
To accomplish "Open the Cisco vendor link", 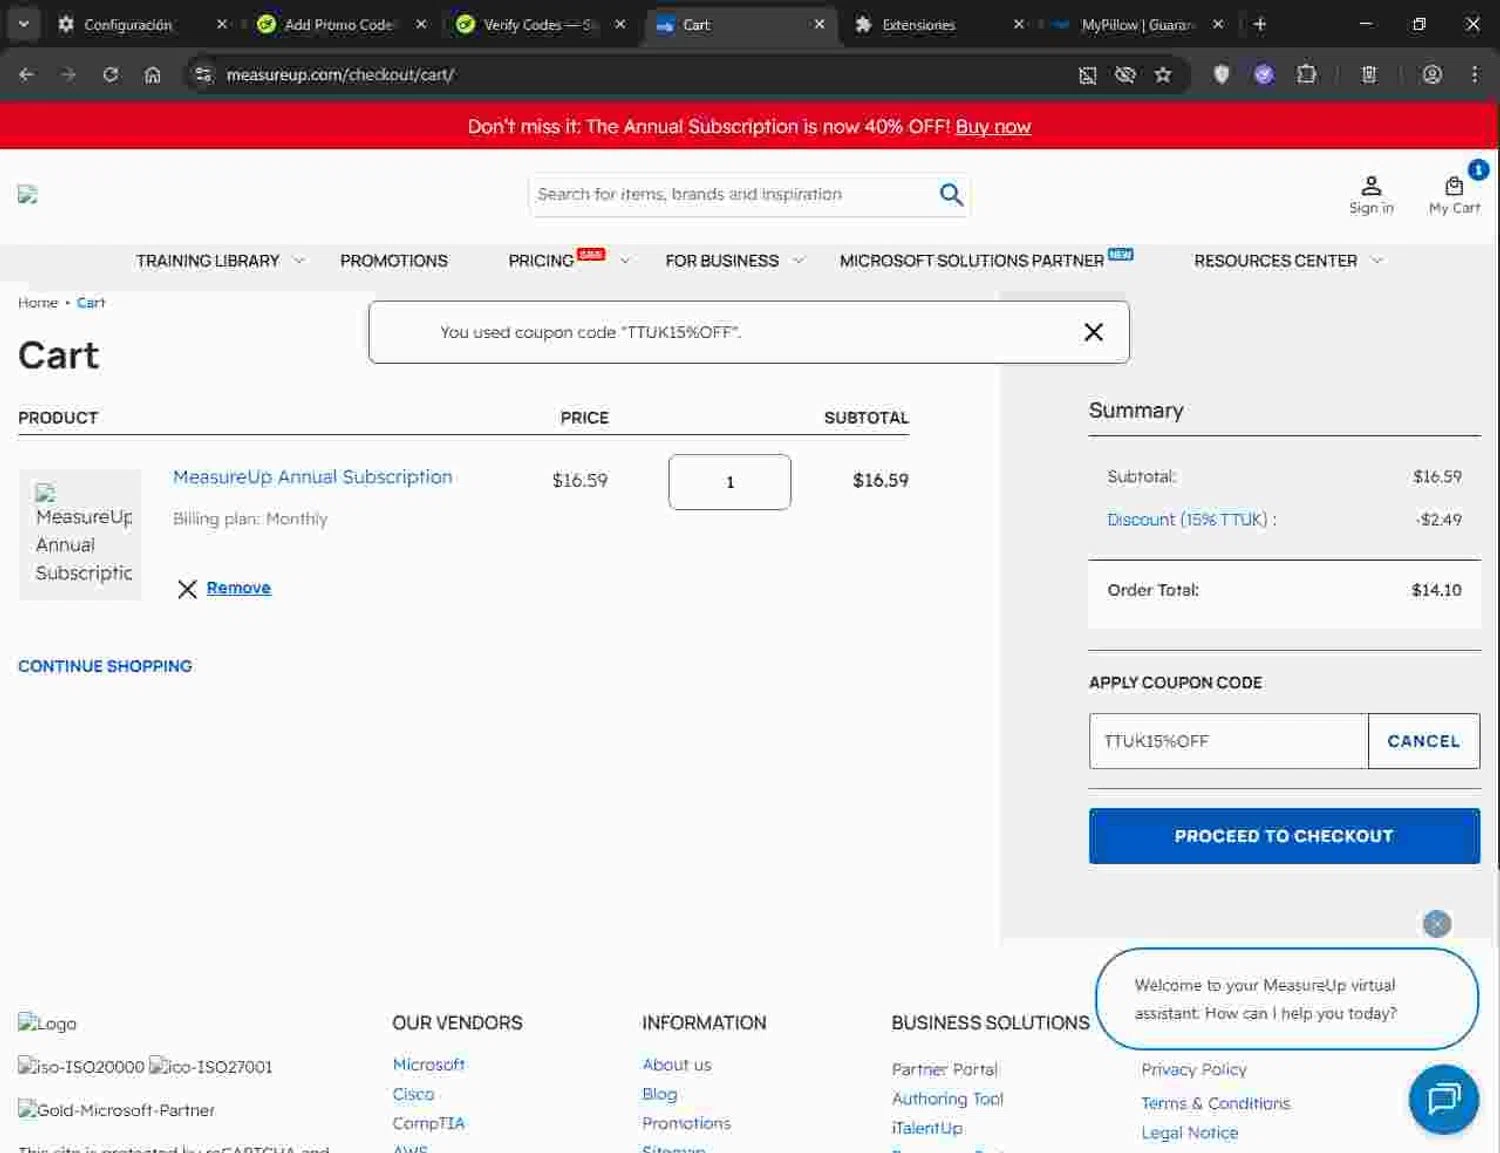I will [413, 1094].
